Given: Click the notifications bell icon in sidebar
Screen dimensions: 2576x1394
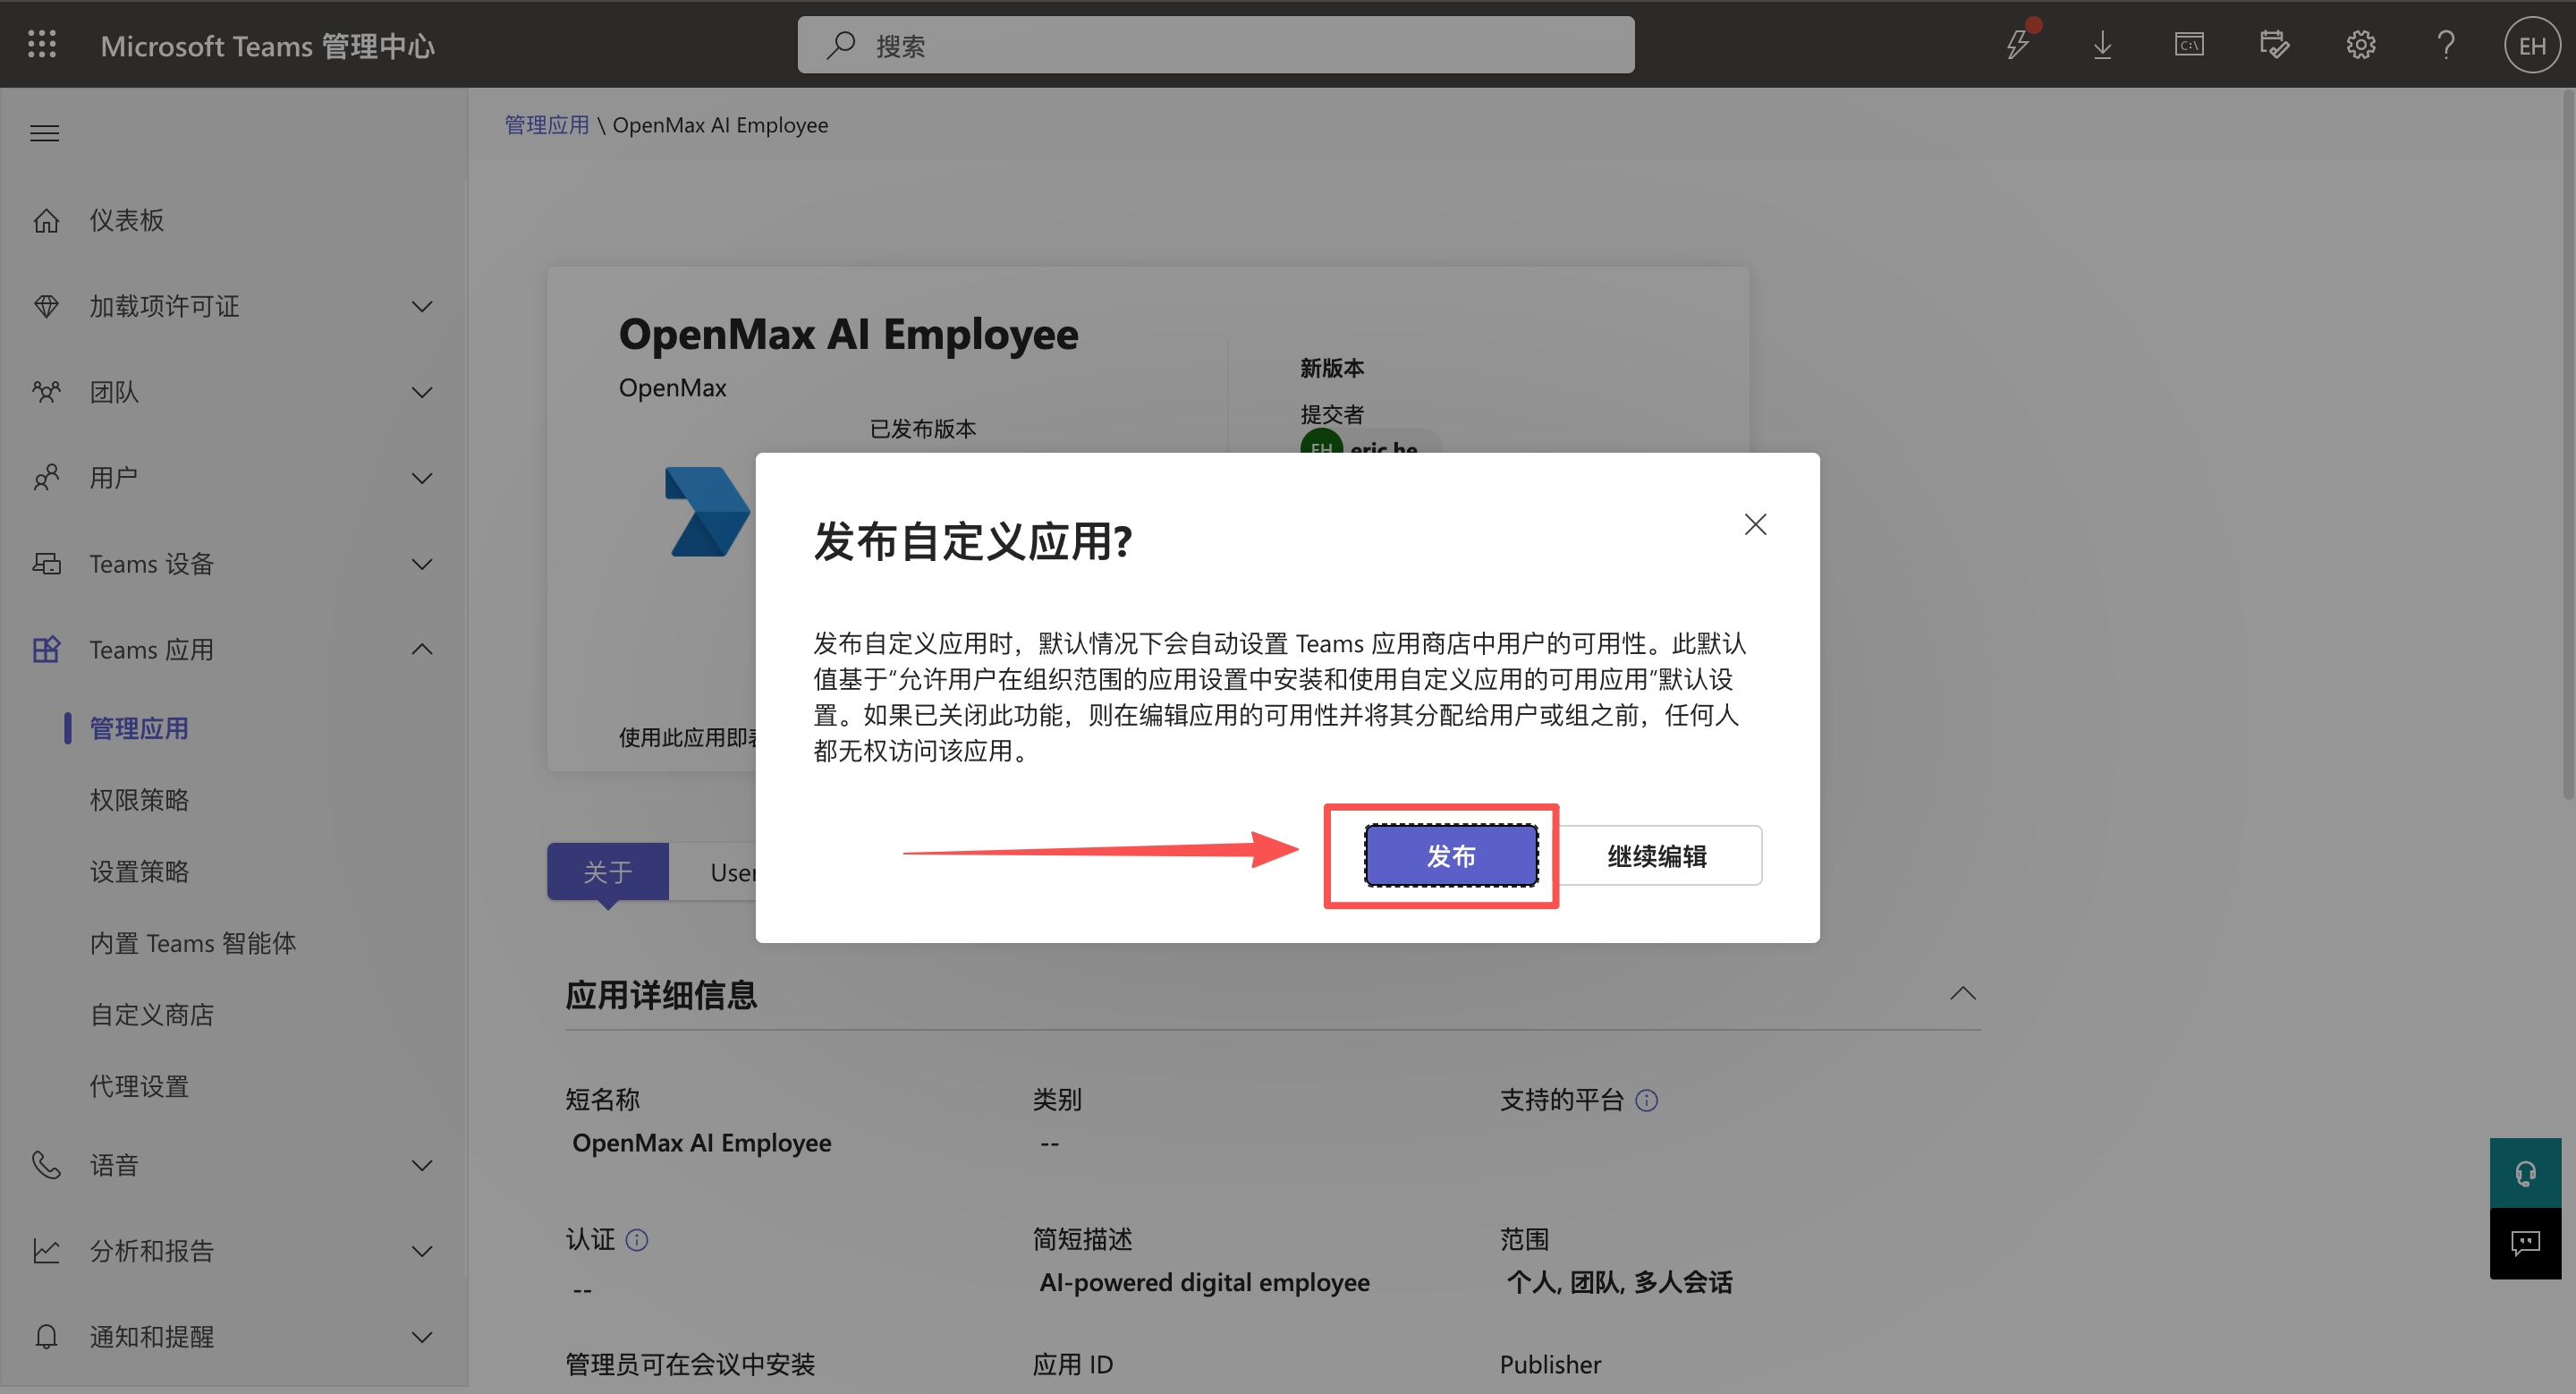Looking at the screenshot, I should pos(46,1337).
